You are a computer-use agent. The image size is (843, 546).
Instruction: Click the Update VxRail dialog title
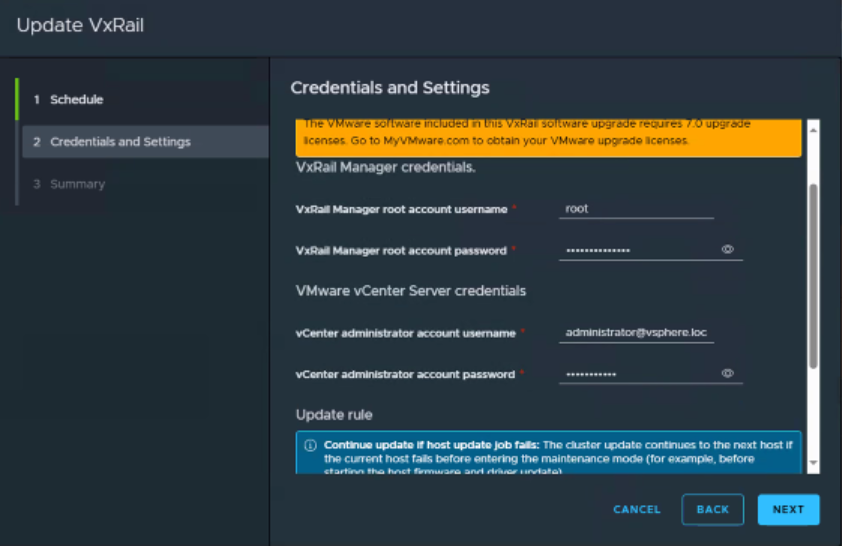point(80,25)
